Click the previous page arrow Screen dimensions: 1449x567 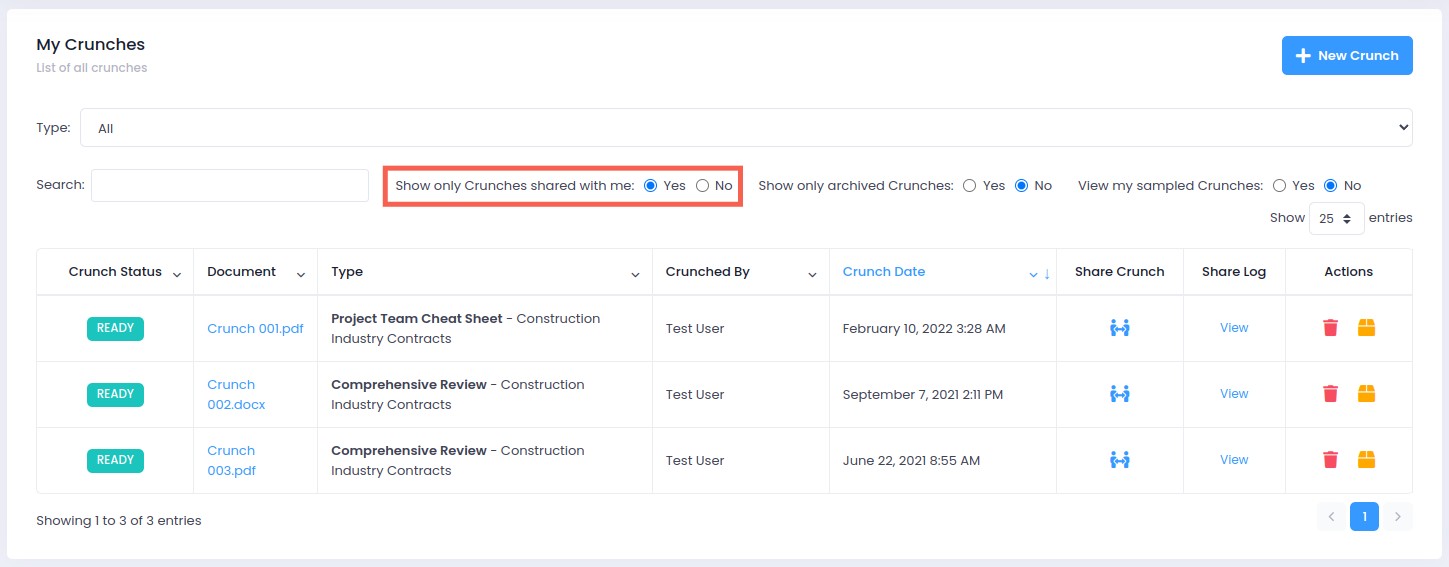pos(1331,517)
